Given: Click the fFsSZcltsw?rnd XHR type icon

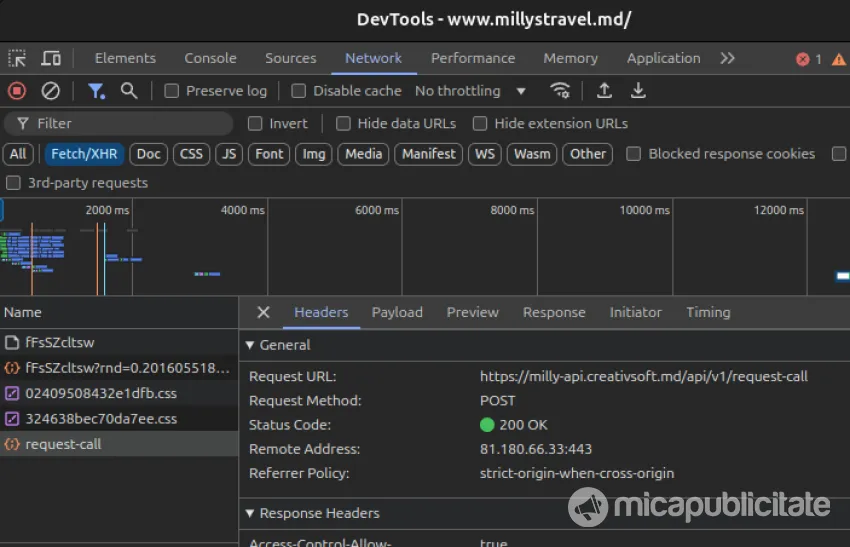Looking at the screenshot, I should coord(12,368).
